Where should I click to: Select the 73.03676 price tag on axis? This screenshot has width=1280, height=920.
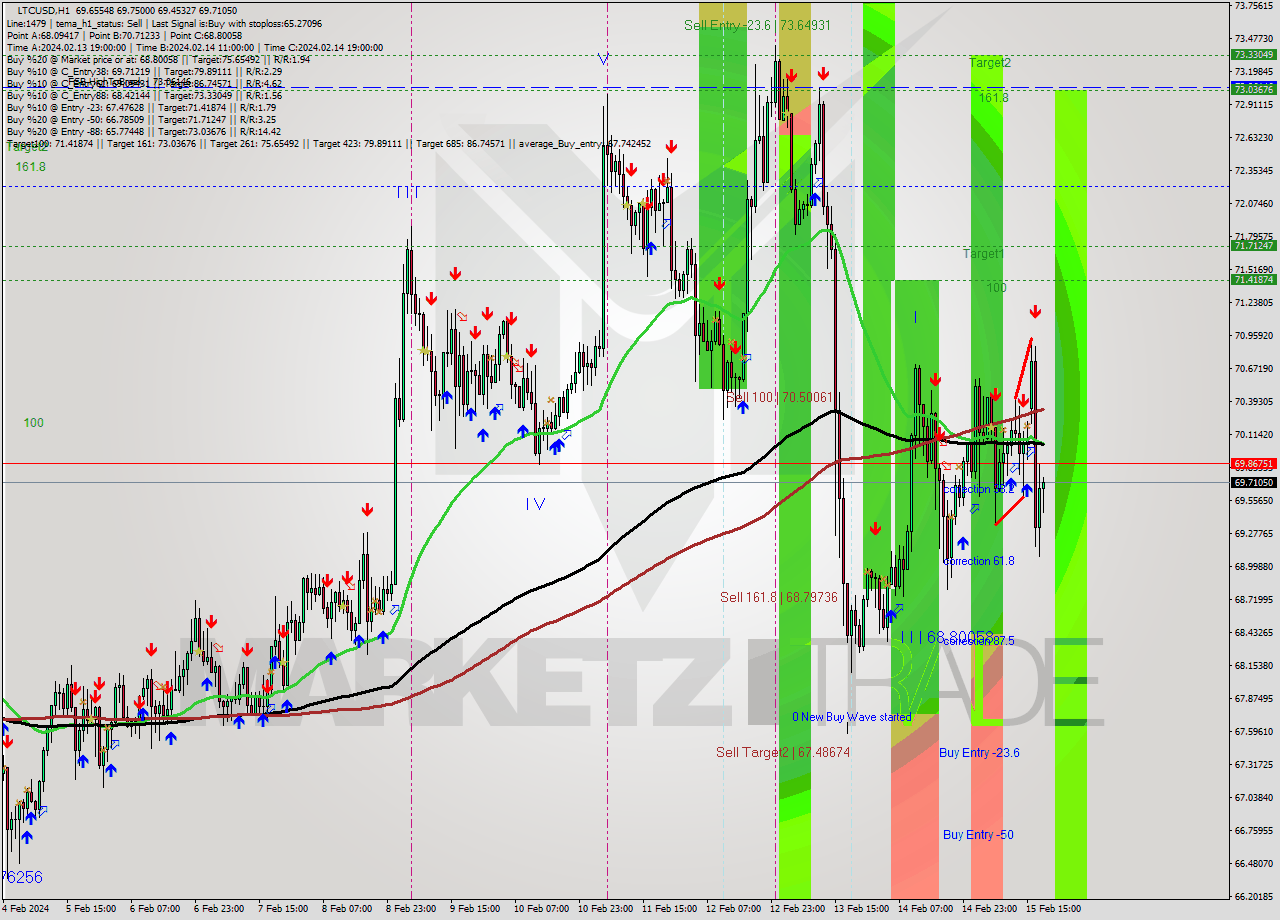click(1253, 89)
